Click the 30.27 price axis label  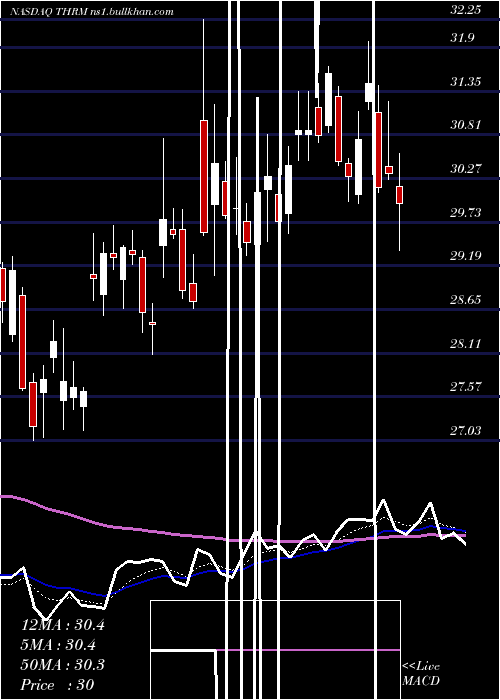tap(466, 169)
